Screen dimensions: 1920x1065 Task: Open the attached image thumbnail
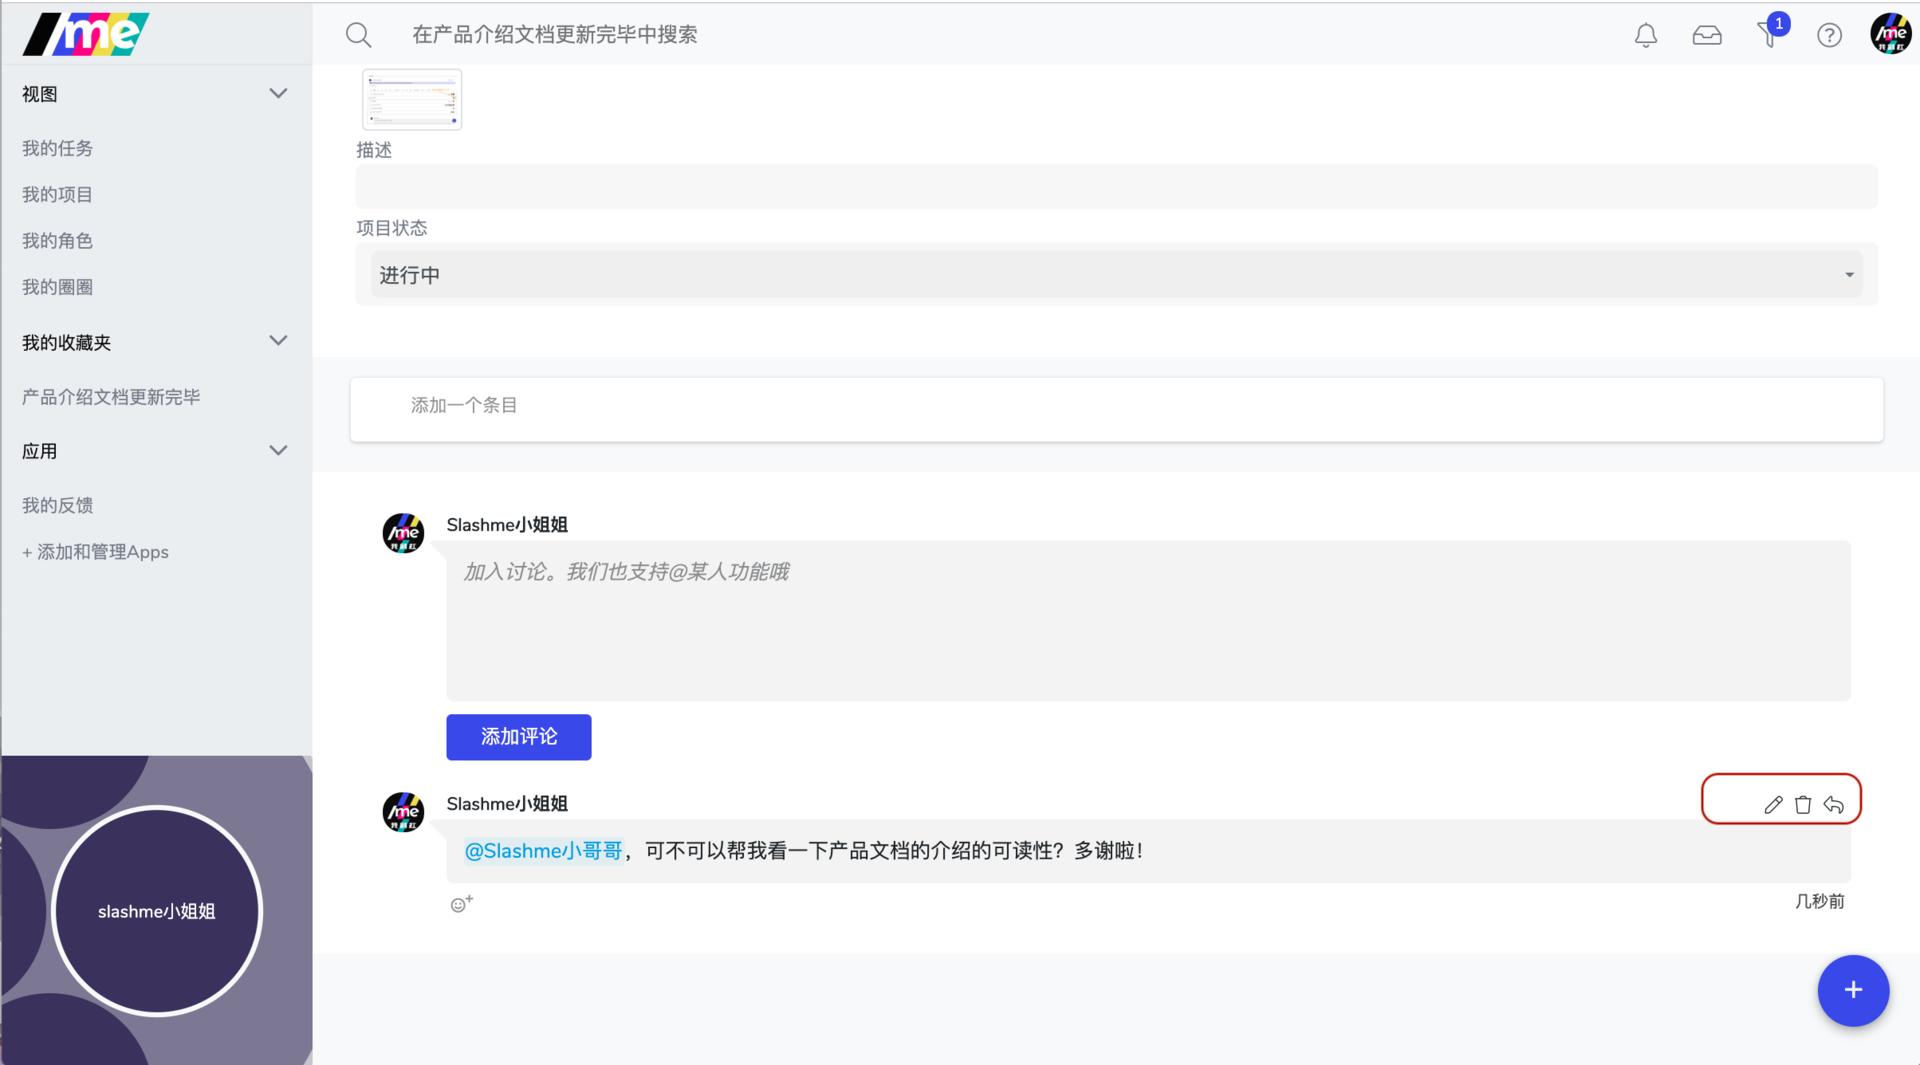[x=412, y=100]
